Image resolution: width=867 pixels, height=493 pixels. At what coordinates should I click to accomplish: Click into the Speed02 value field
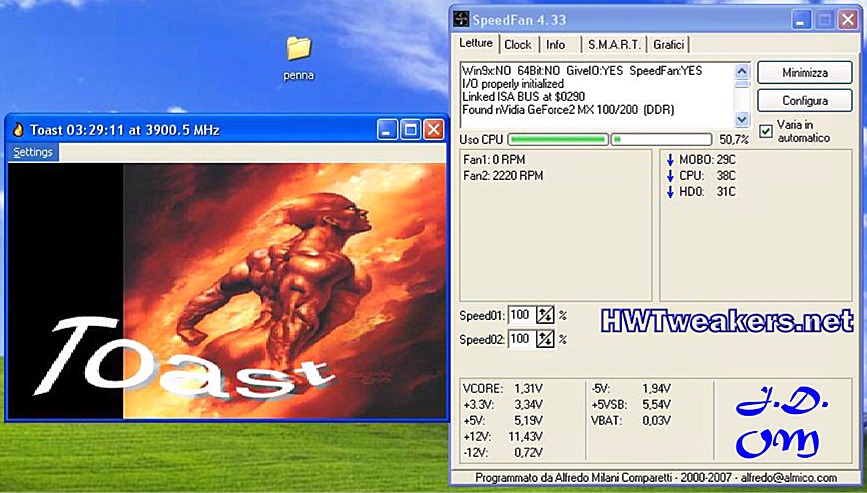[522, 339]
